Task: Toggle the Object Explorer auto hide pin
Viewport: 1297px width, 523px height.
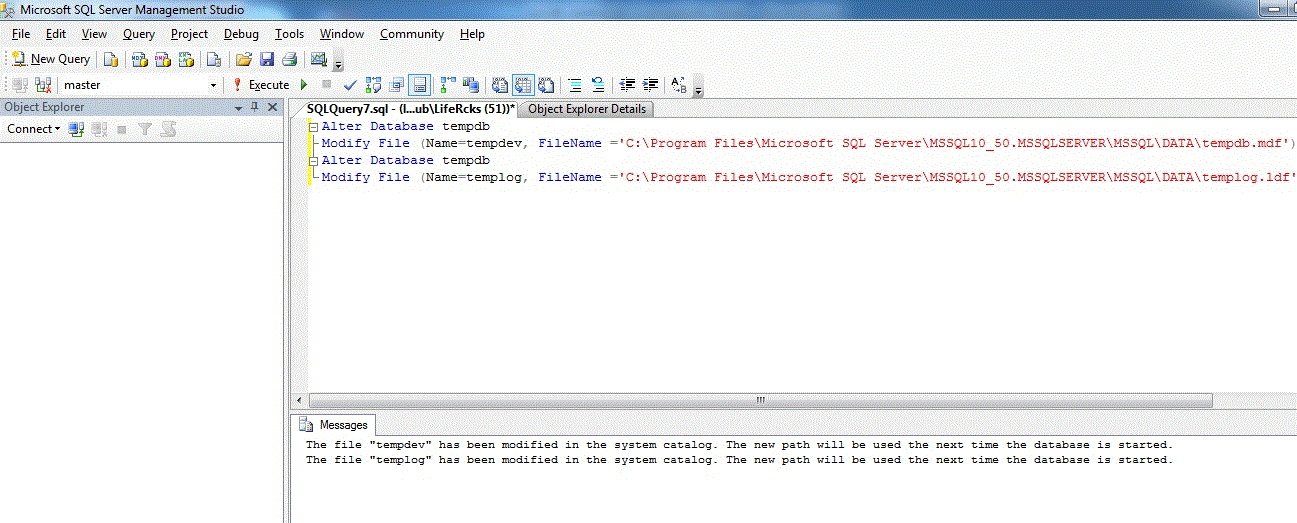Action: (255, 107)
